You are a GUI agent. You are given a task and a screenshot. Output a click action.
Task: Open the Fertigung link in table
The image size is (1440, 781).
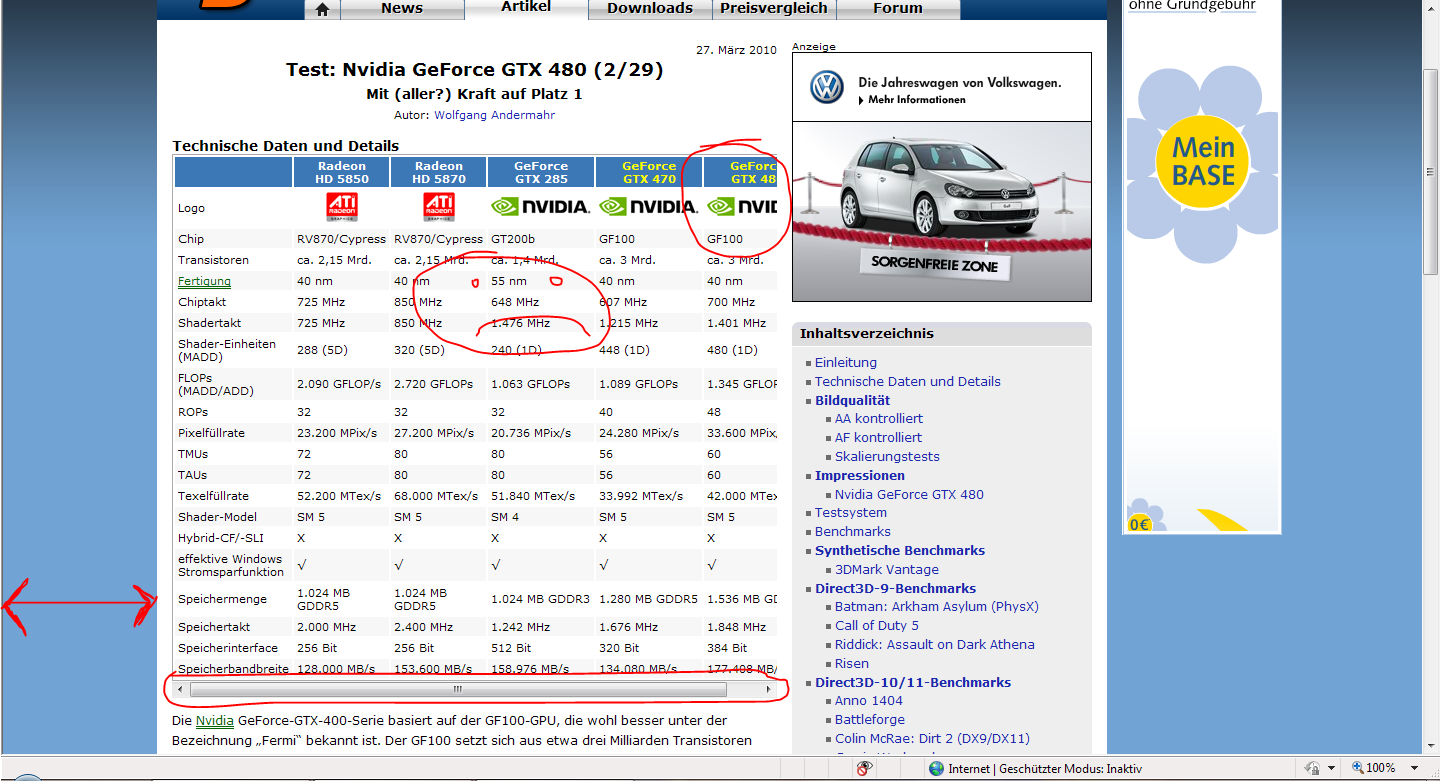tap(204, 281)
